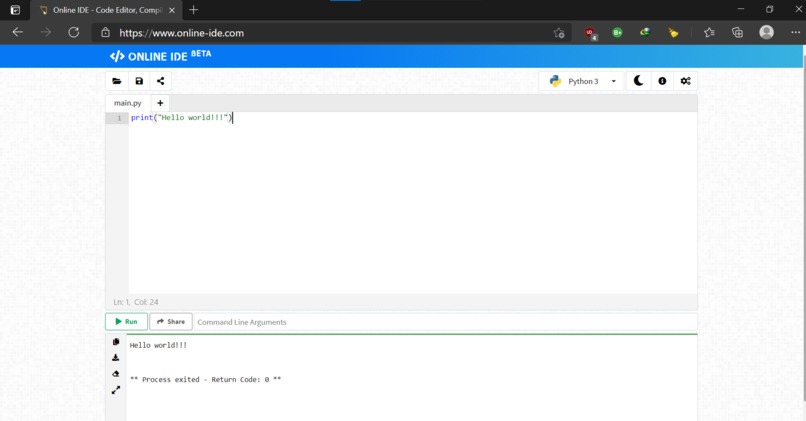The height and width of the screenshot is (421, 806).
Task: Select the Online IDE - Code Editor browser tab
Action: point(106,10)
